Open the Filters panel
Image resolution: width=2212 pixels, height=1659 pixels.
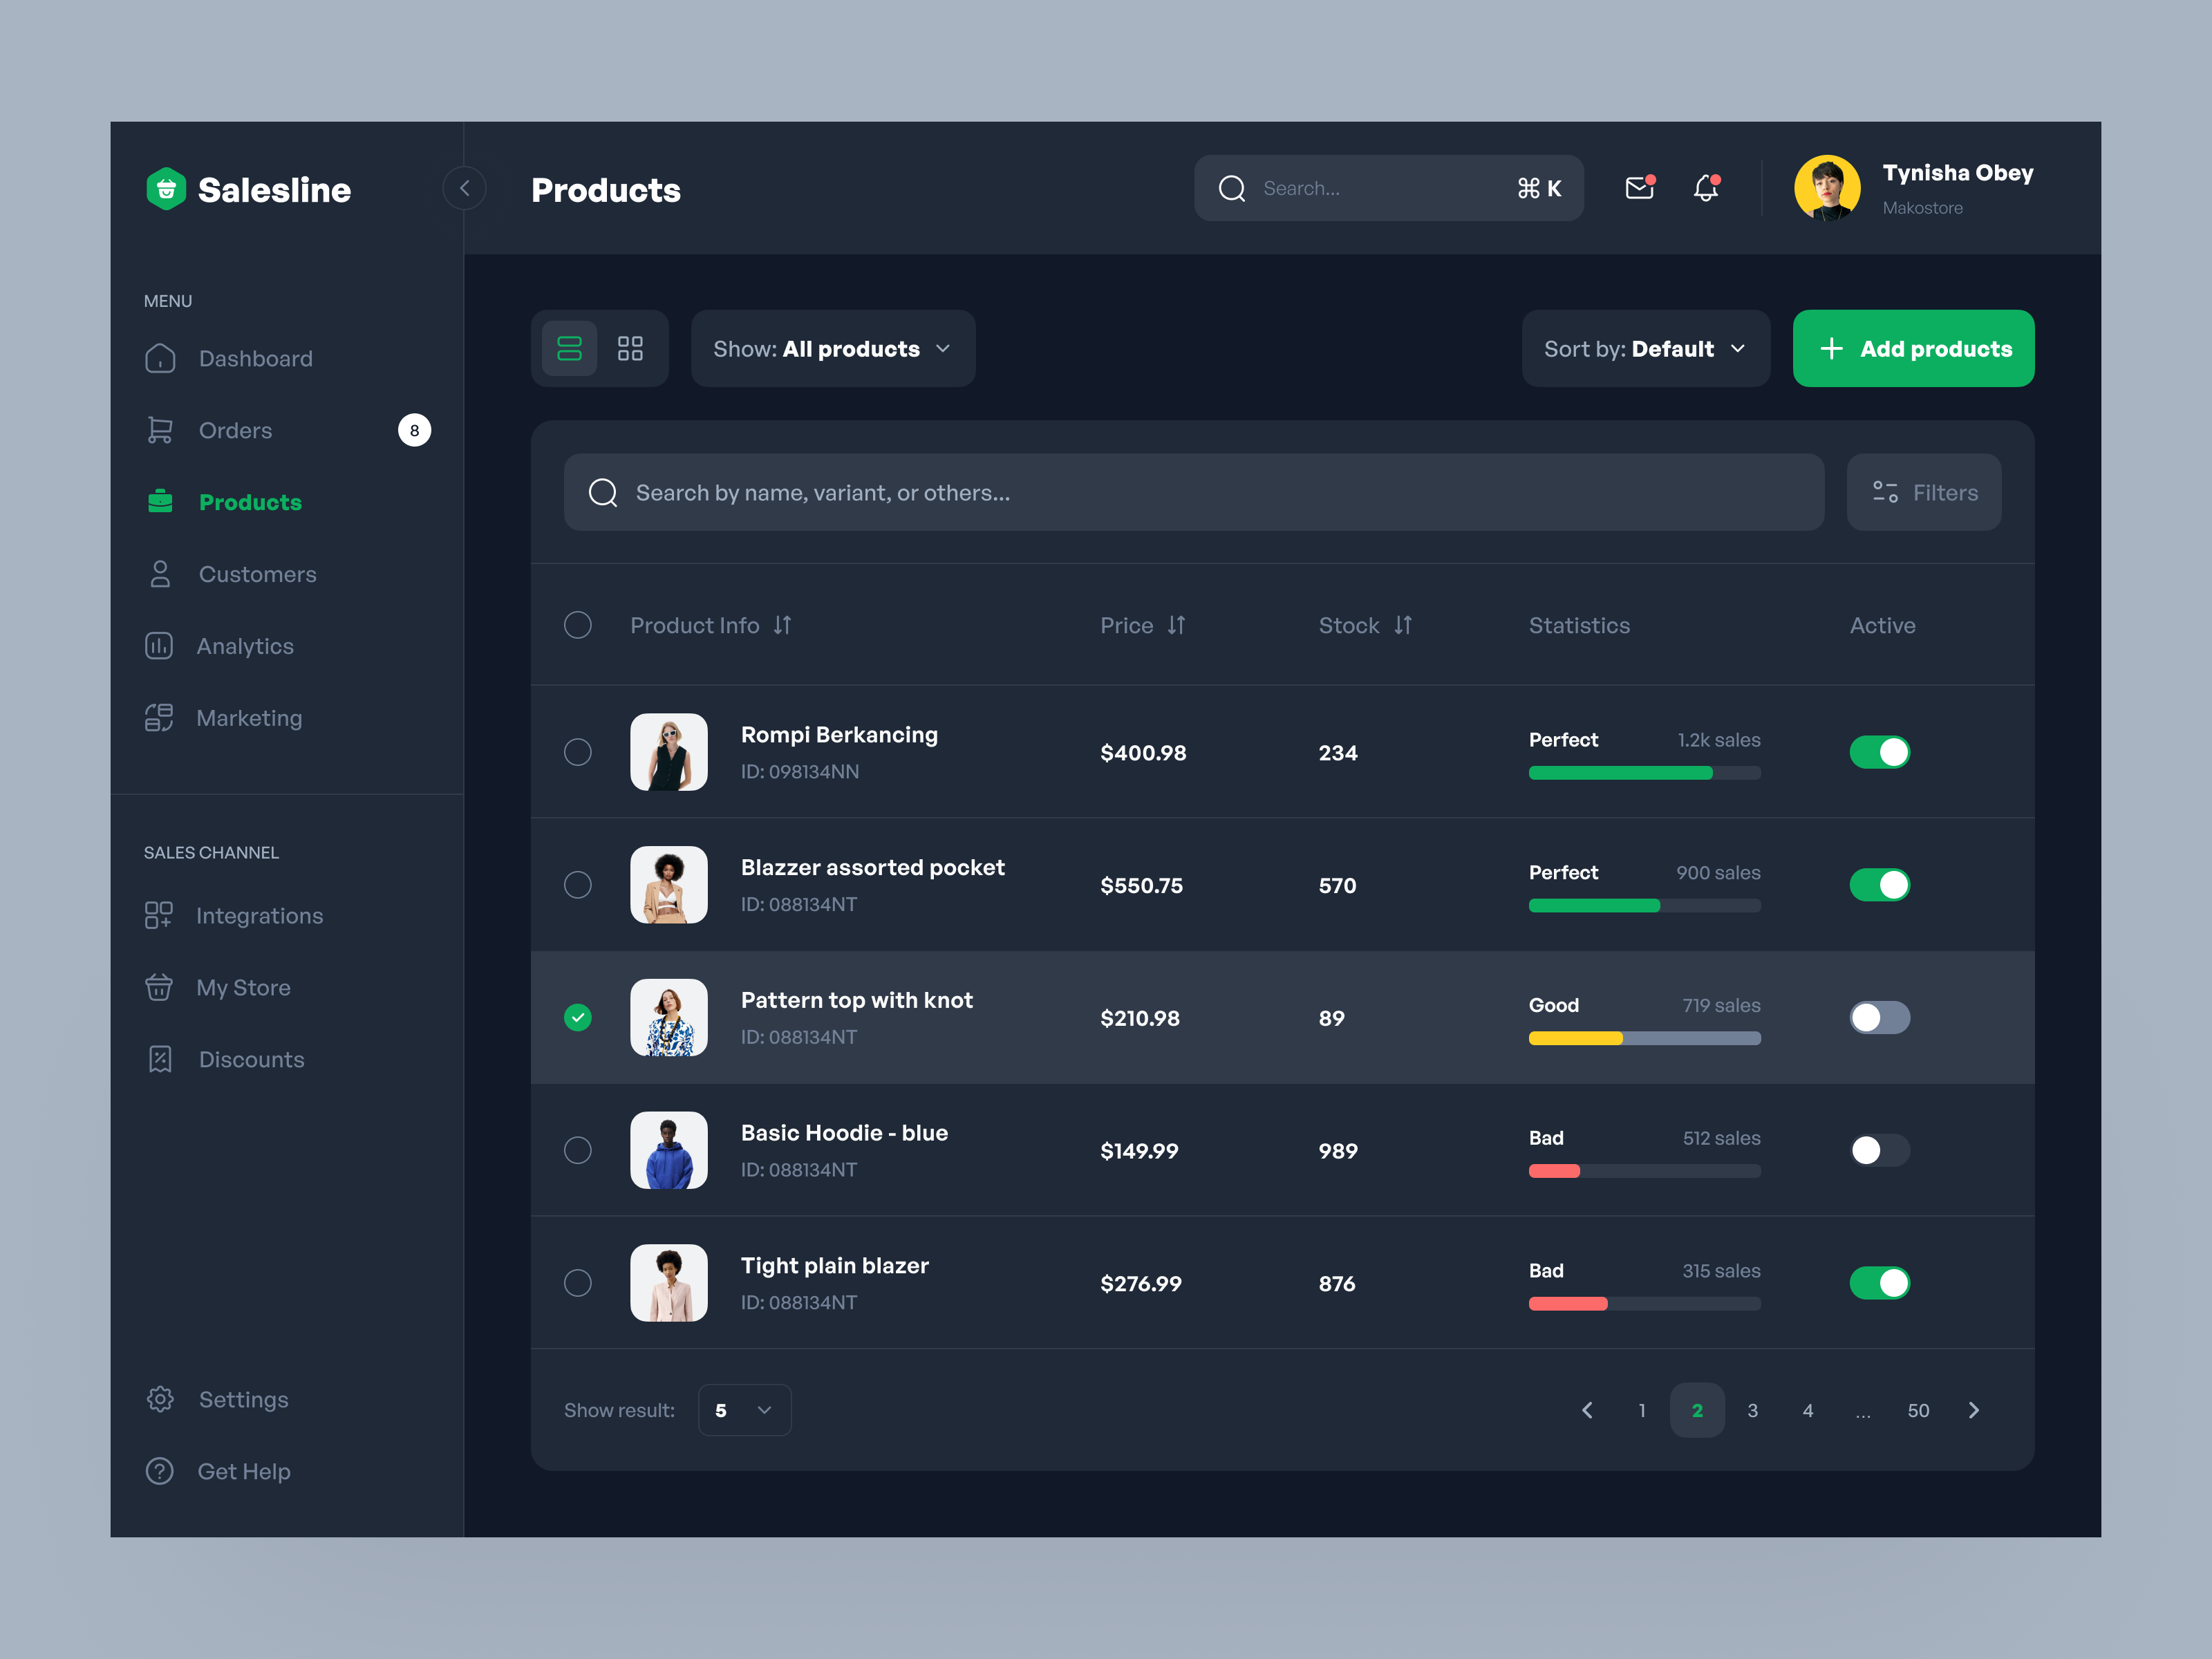1923,492
